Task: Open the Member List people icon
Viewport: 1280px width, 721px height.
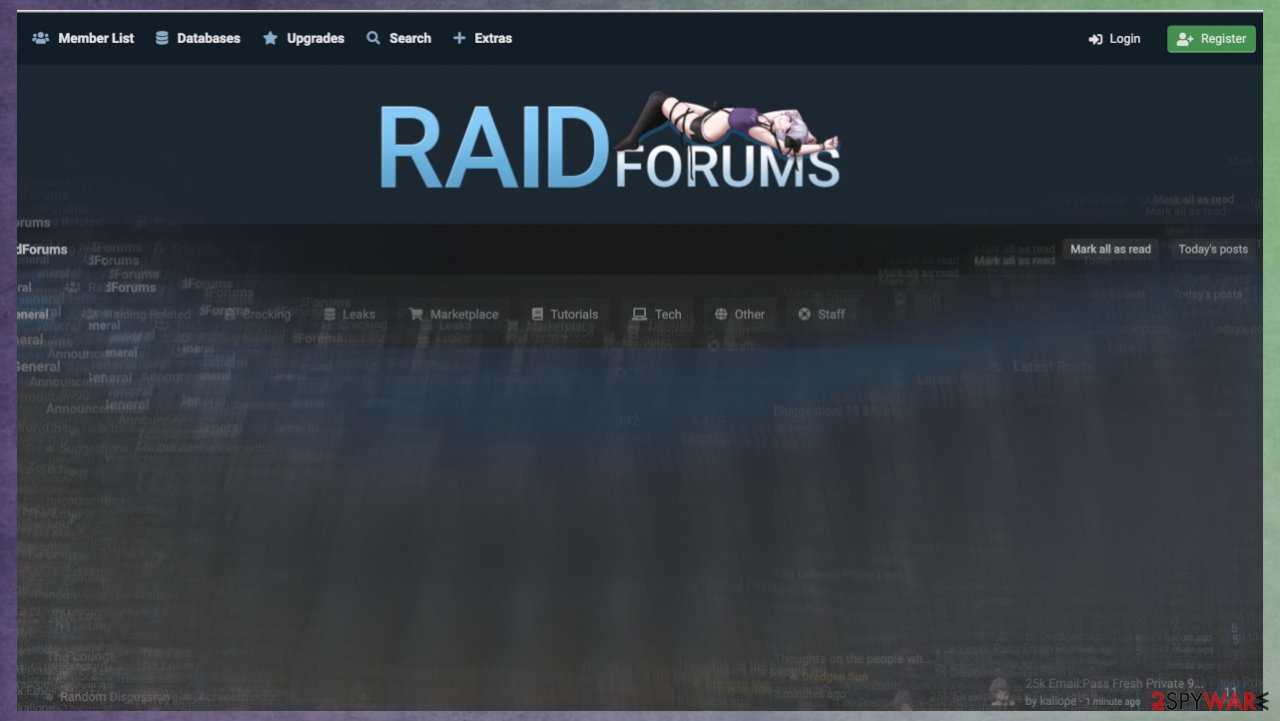Action: click(41, 38)
